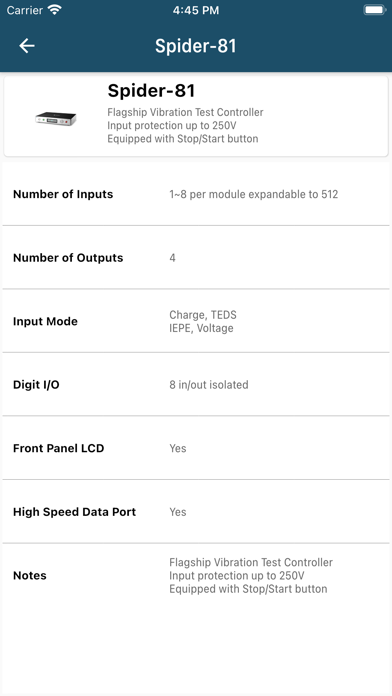Open the Spider-81 device thumbnail image
The height and width of the screenshot is (696, 392).
[56, 119]
